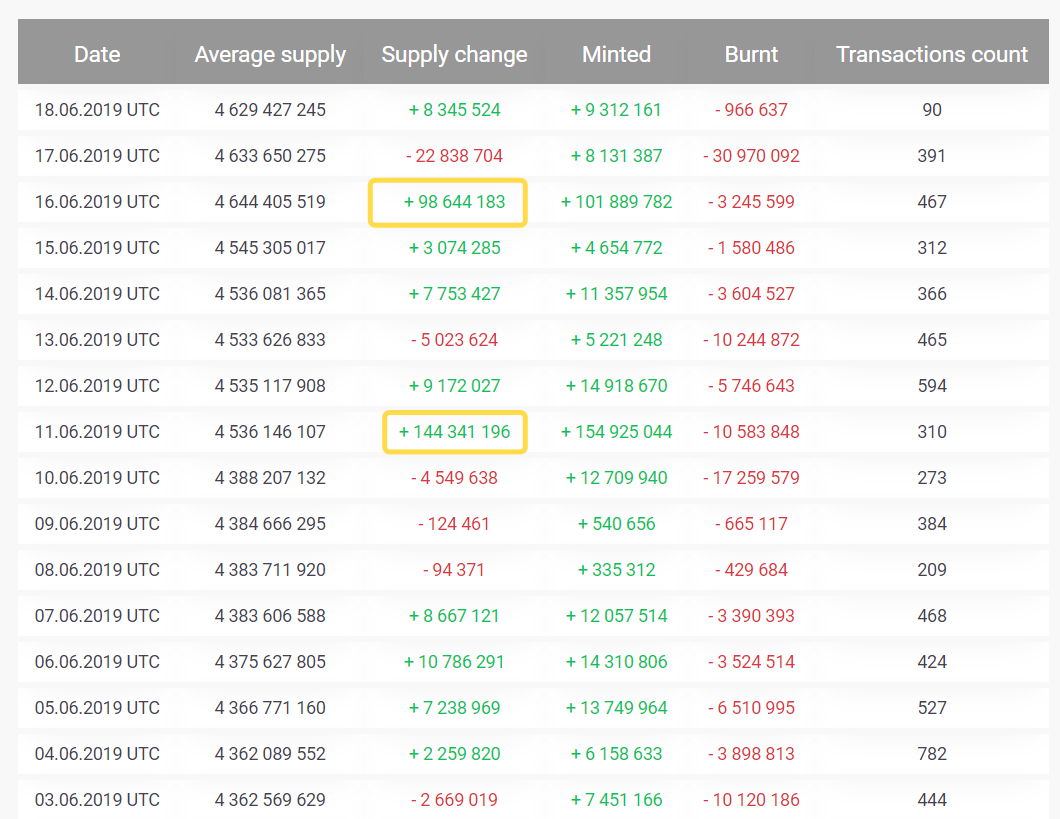
Task: Select the date 14.06.2019 UTC
Action: click(97, 293)
